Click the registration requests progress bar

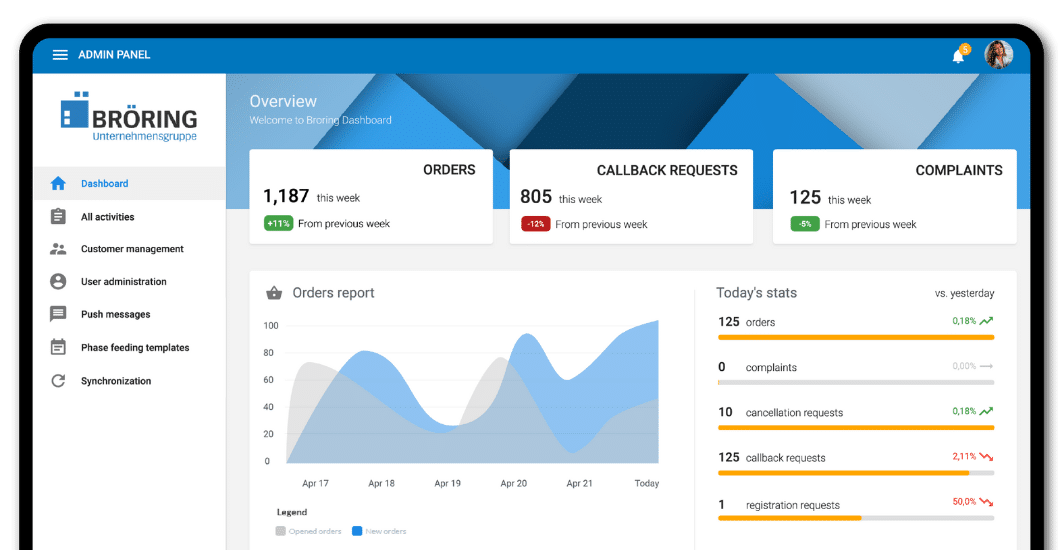[x=856, y=518]
